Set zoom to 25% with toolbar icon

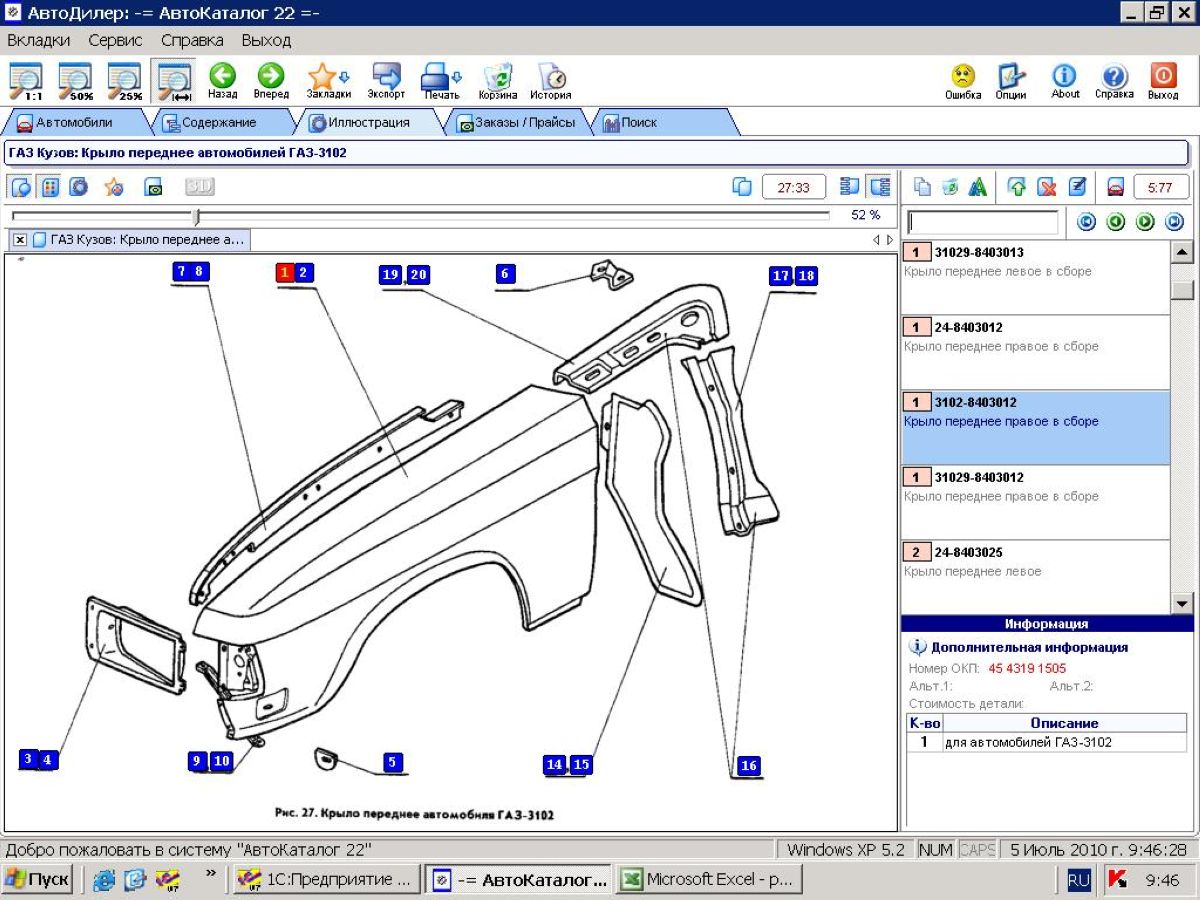click(x=124, y=82)
